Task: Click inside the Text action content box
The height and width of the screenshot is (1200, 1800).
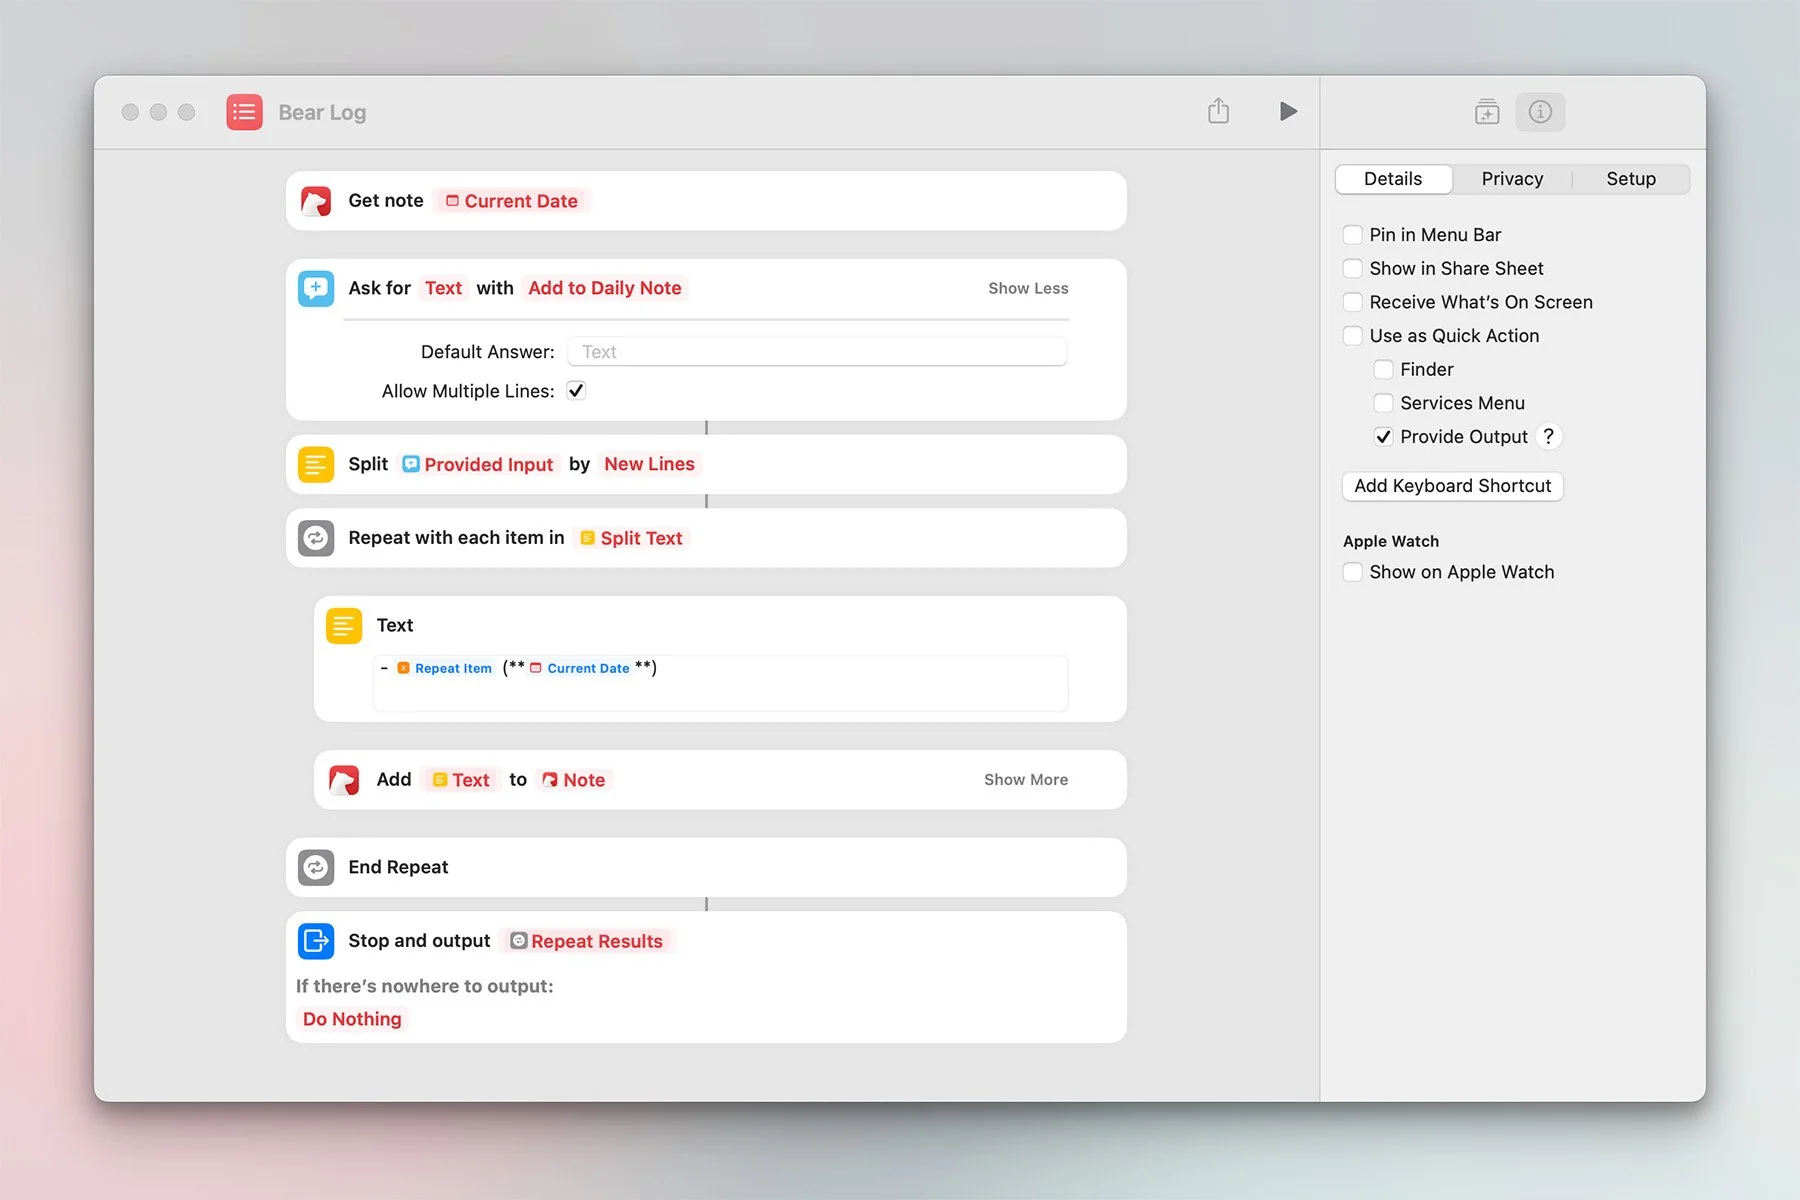Action: coord(720,684)
